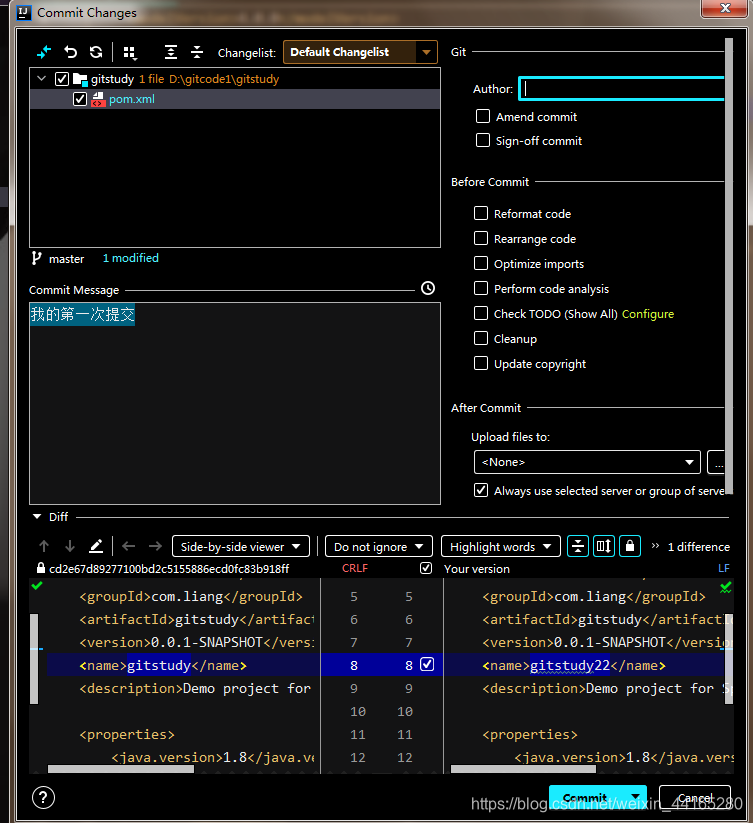Click the CRLF line separator label
The width and height of the screenshot is (753, 823).
point(355,568)
